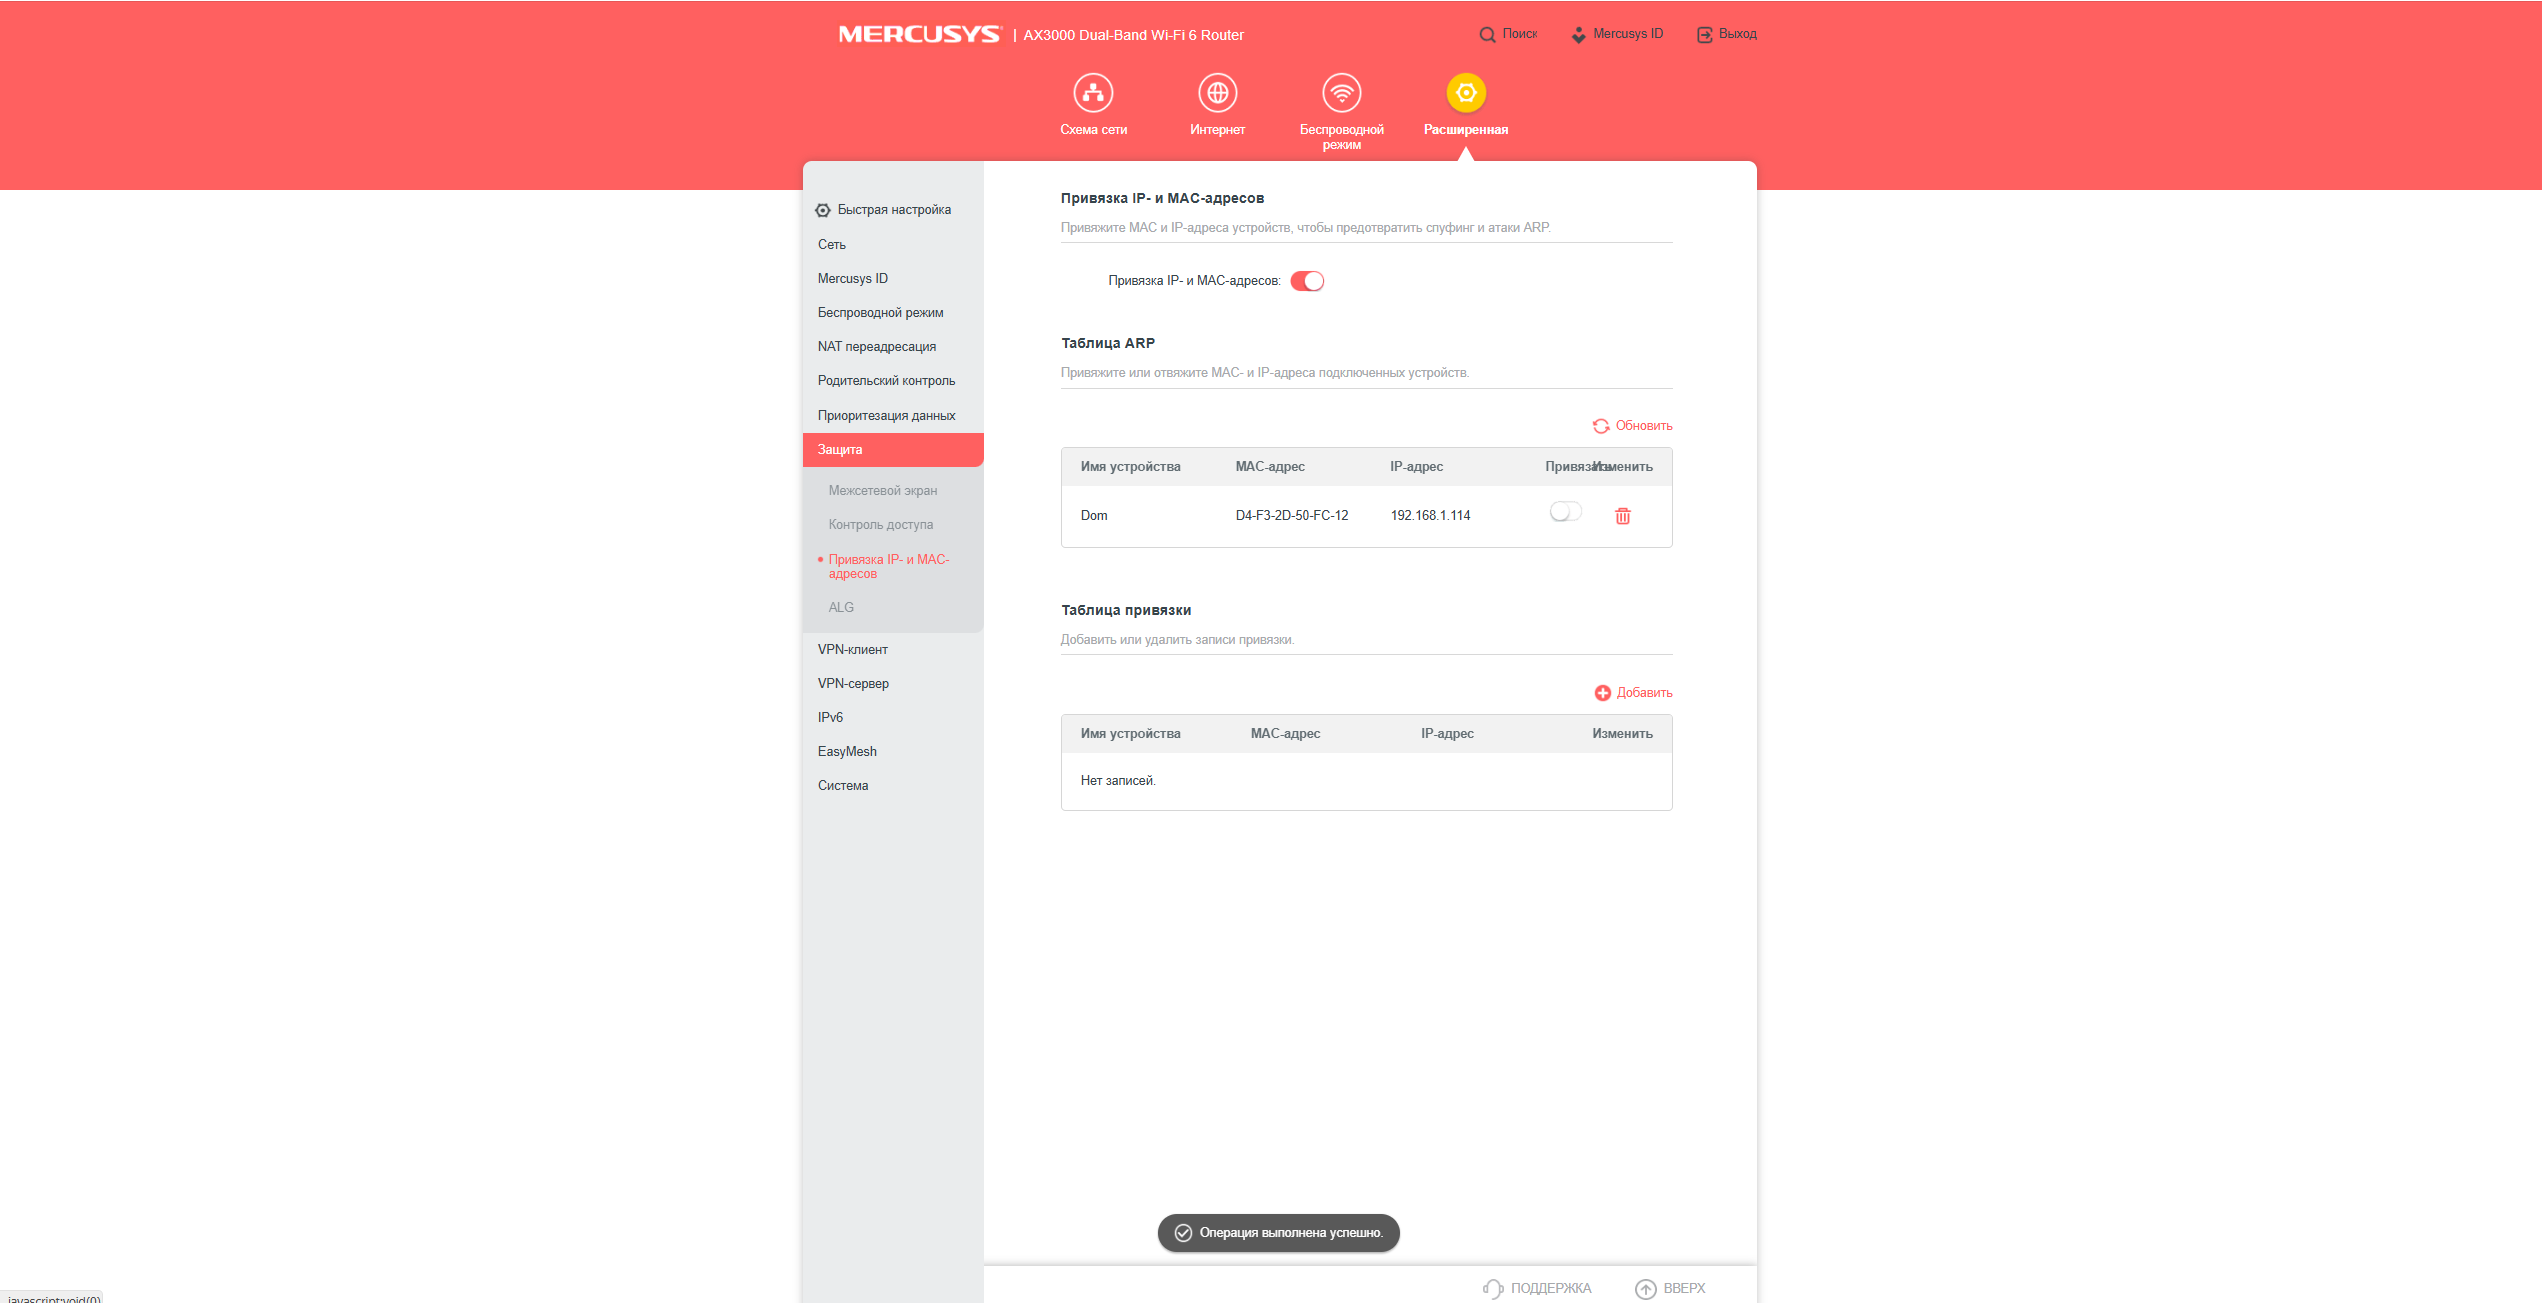Image resolution: width=2542 pixels, height=1303 pixels.
Task: Open Контроль доступа submenu item
Action: 880,525
